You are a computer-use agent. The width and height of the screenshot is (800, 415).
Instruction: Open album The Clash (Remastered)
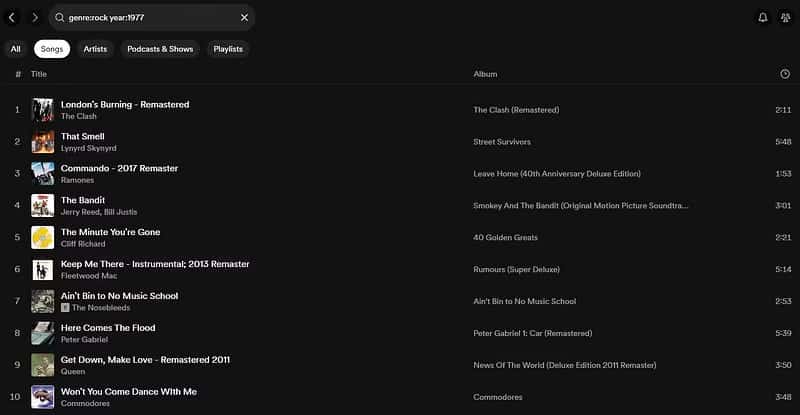coord(516,110)
